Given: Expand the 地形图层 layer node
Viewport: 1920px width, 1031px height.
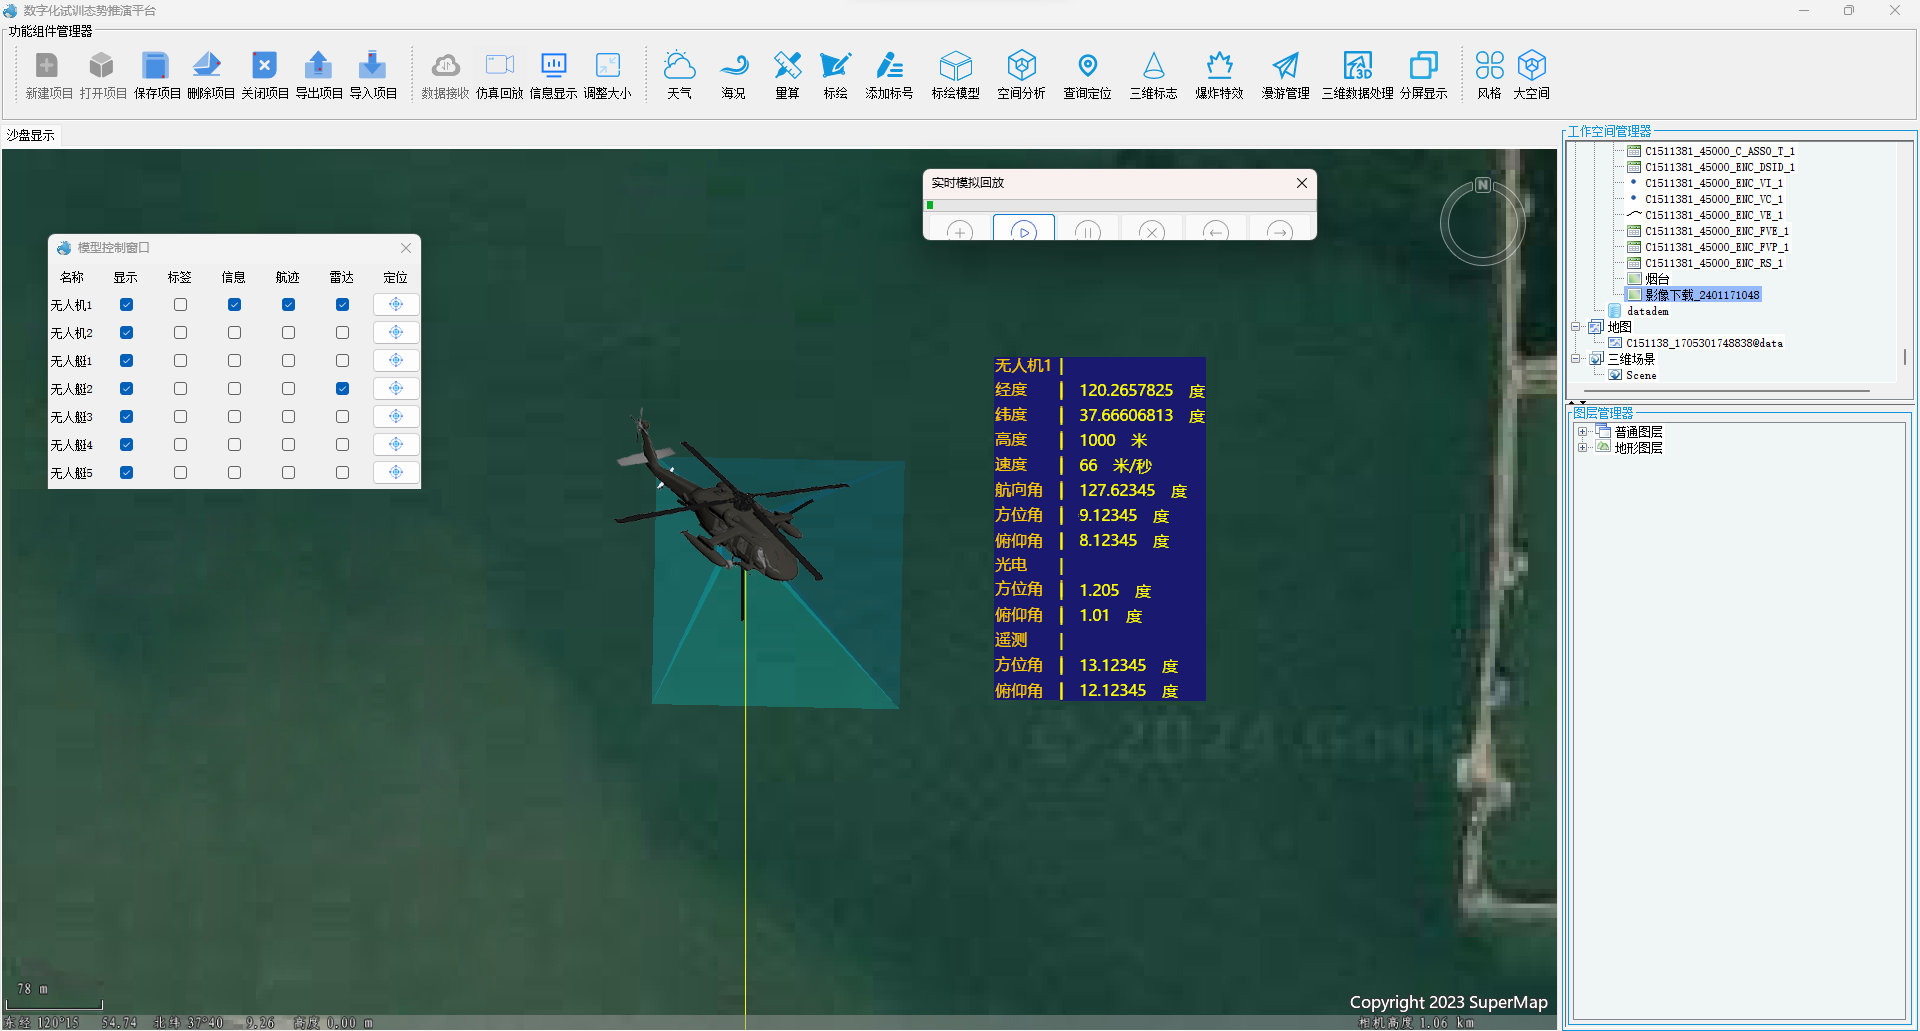Looking at the screenshot, I should 1582,448.
